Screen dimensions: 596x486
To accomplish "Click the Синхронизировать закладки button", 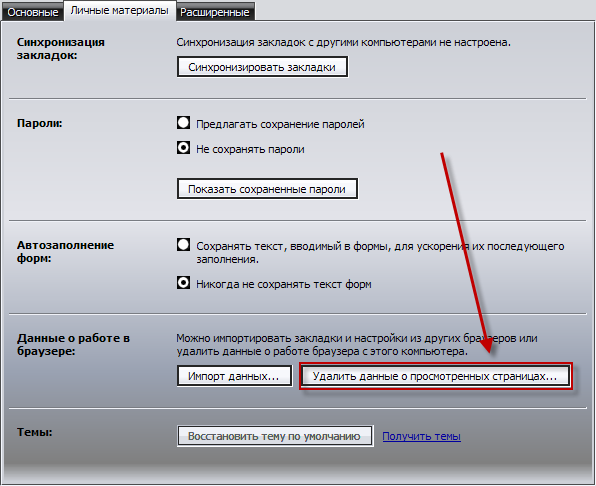I will [x=262, y=67].
